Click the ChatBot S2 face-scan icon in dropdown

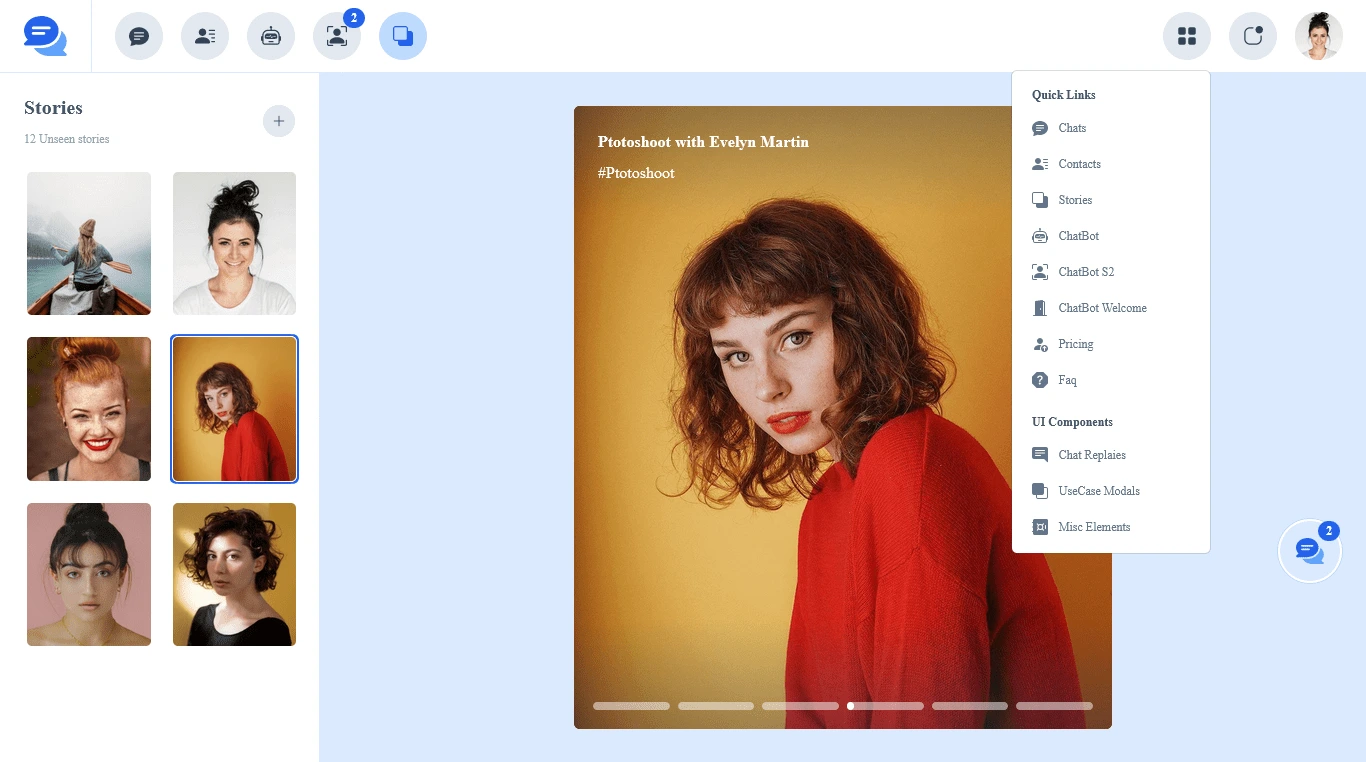(x=1040, y=272)
